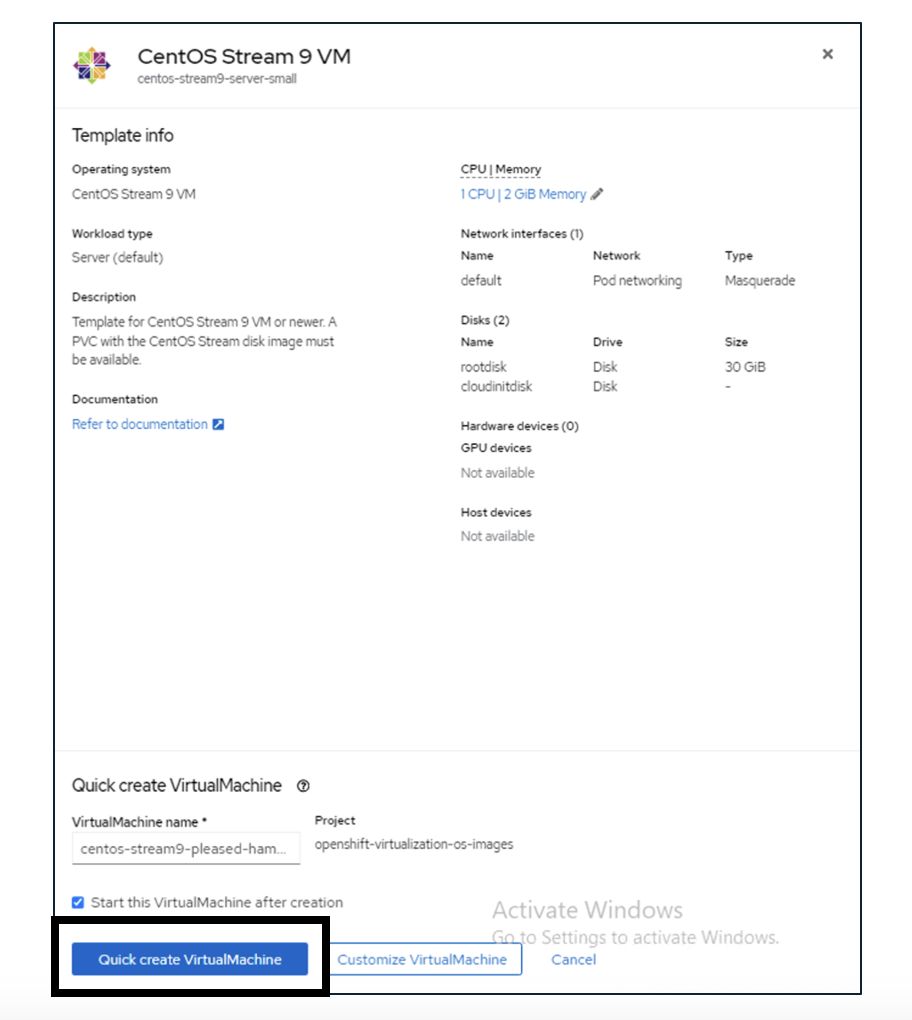Screen dimensions: 912x1020
Task: Click the Quick create VirtualMachine button
Action: tap(190, 959)
